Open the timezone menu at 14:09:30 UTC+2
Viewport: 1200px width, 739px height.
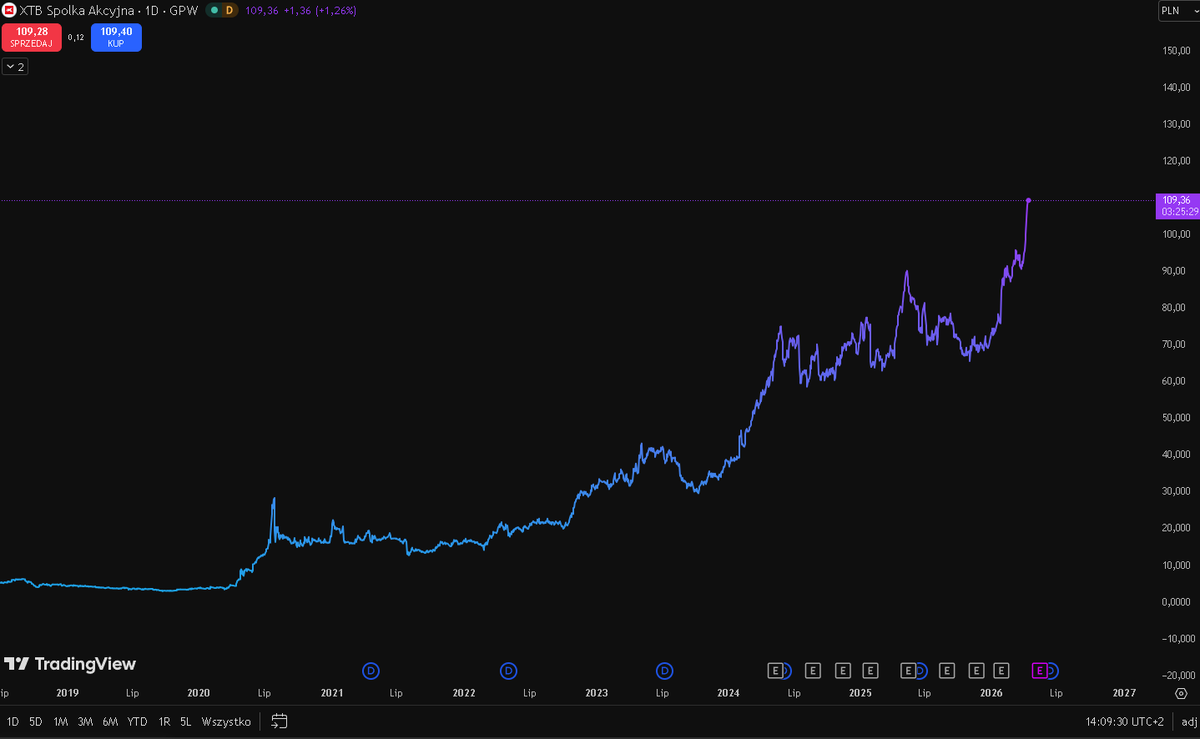(1124, 721)
